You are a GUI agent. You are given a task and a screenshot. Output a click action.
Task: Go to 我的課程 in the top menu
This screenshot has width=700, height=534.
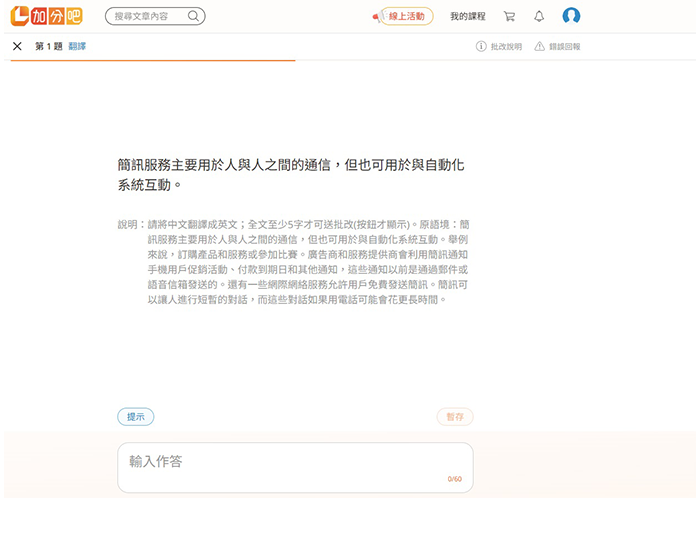(467, 16)
